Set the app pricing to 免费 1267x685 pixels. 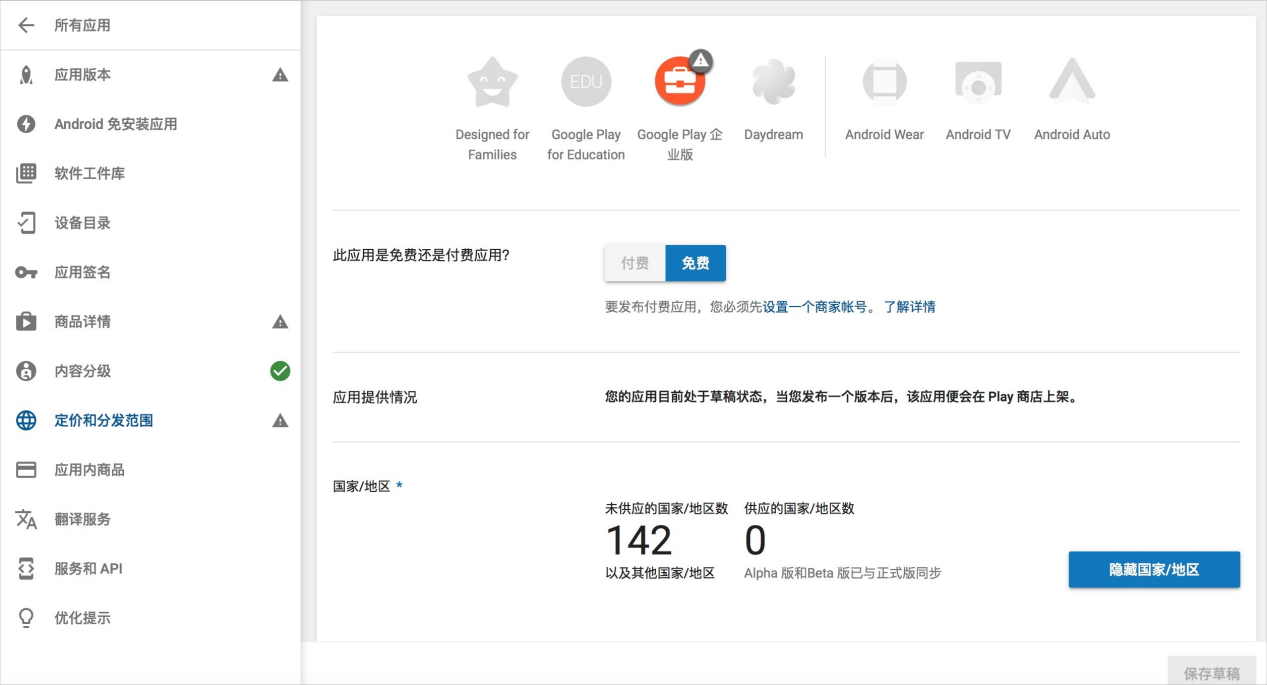(696, 263)
